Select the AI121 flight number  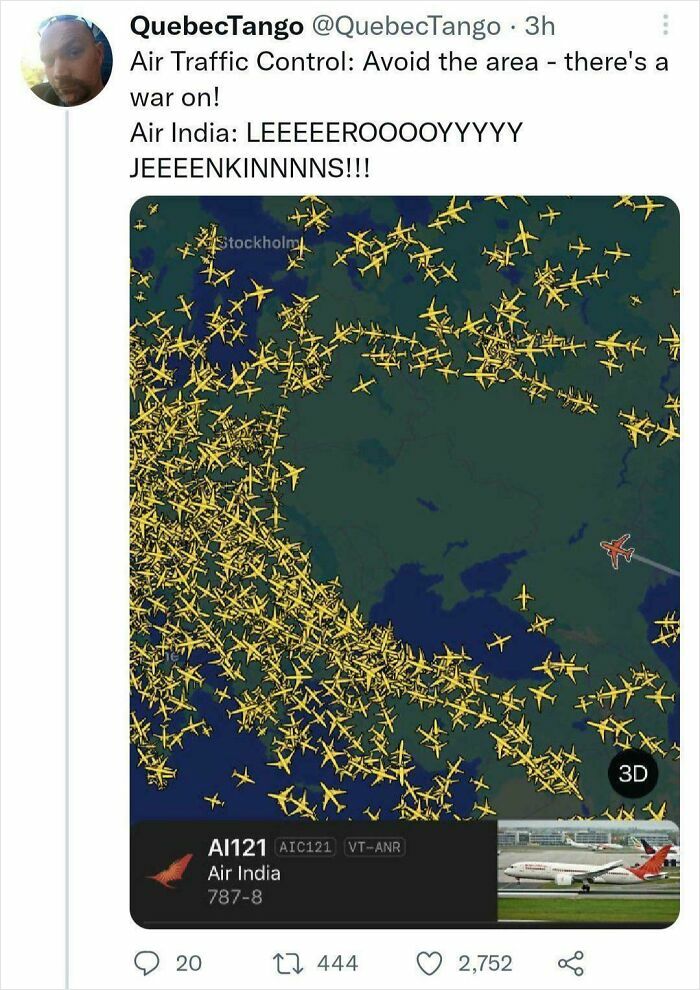pyautogui.click(x=237, y=847)
